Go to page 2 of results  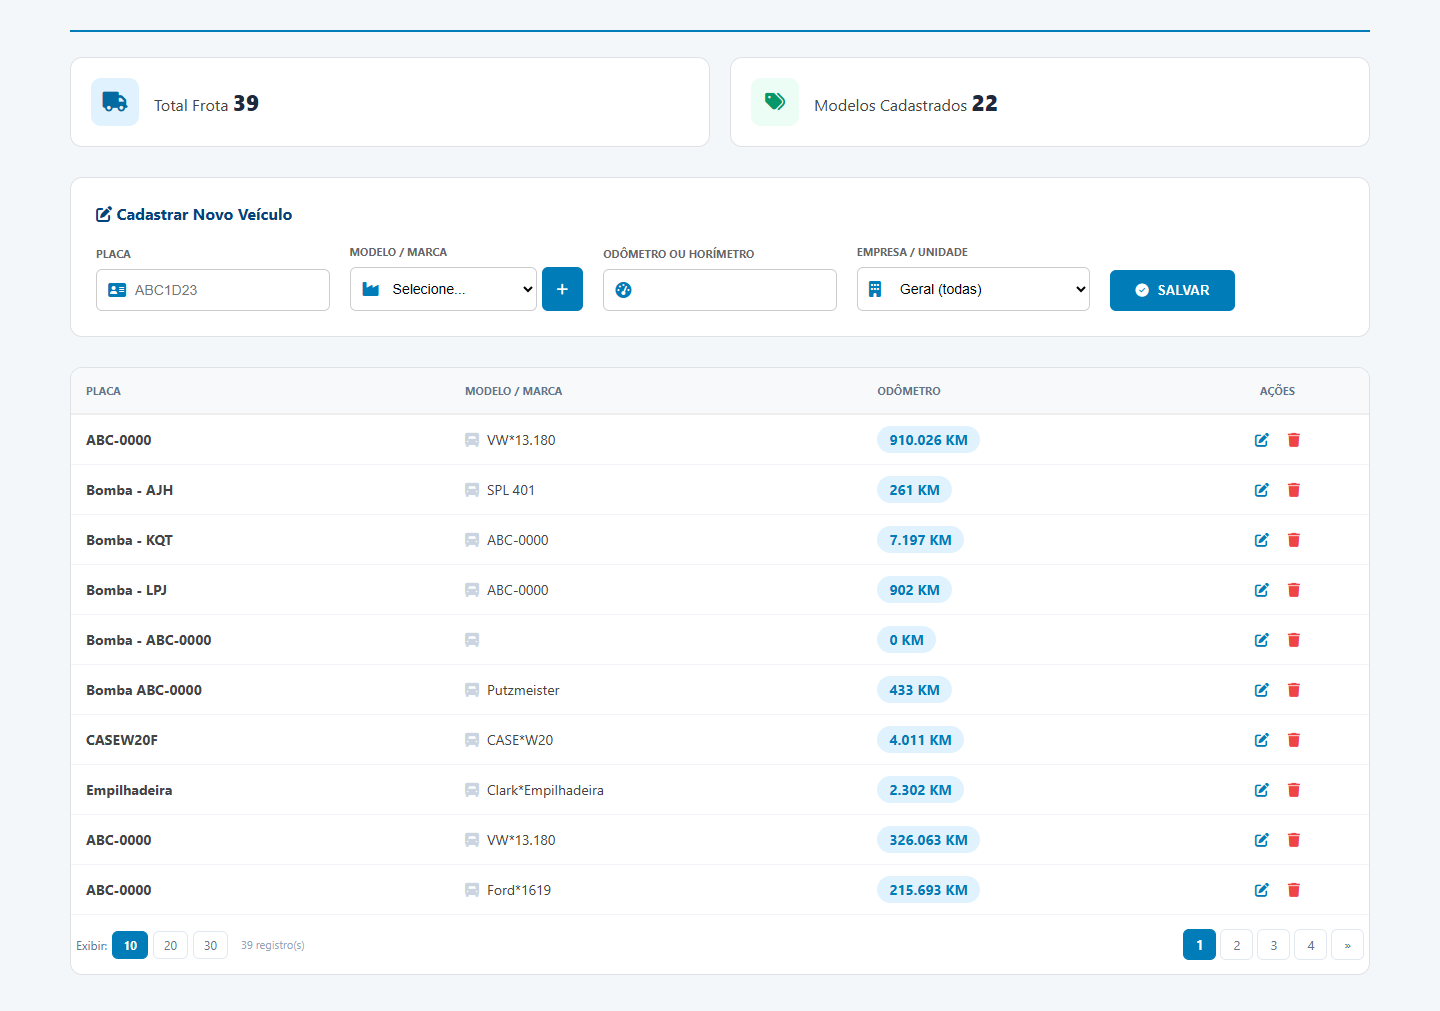coord(1237,945)
